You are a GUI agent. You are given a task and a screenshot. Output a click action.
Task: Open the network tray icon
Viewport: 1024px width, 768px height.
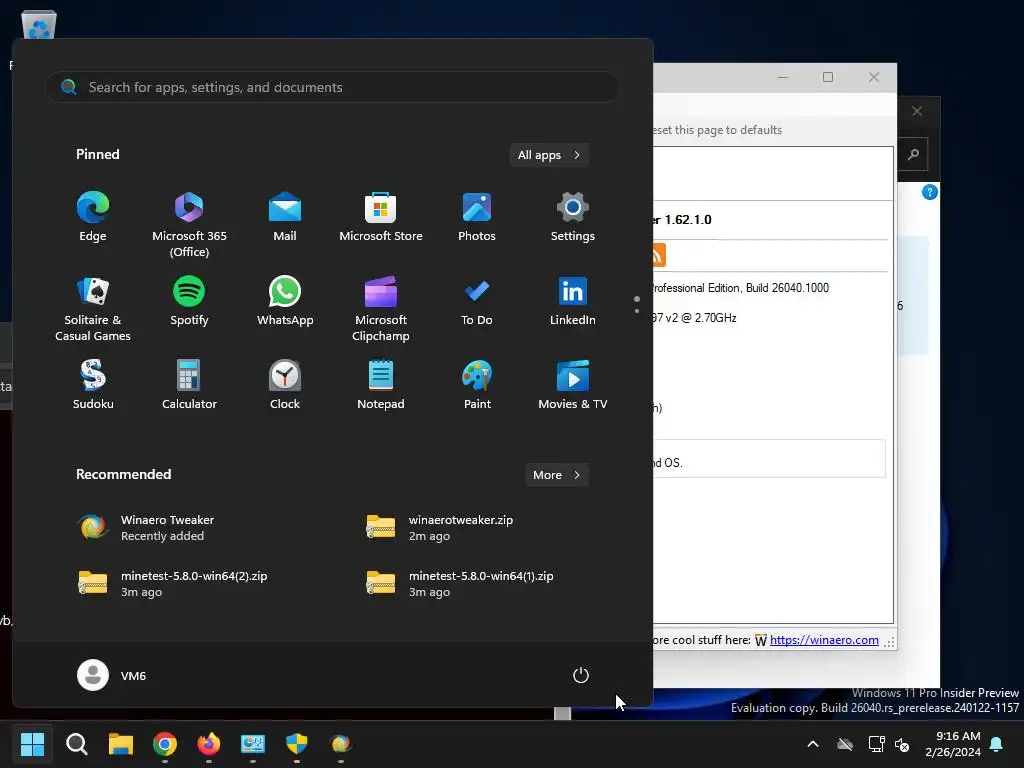[x=876, y=744]
